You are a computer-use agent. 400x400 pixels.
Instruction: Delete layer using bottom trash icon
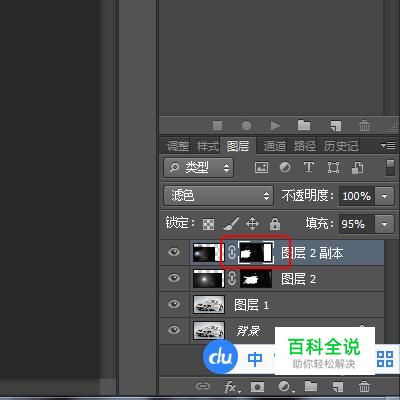pos(364,387)
